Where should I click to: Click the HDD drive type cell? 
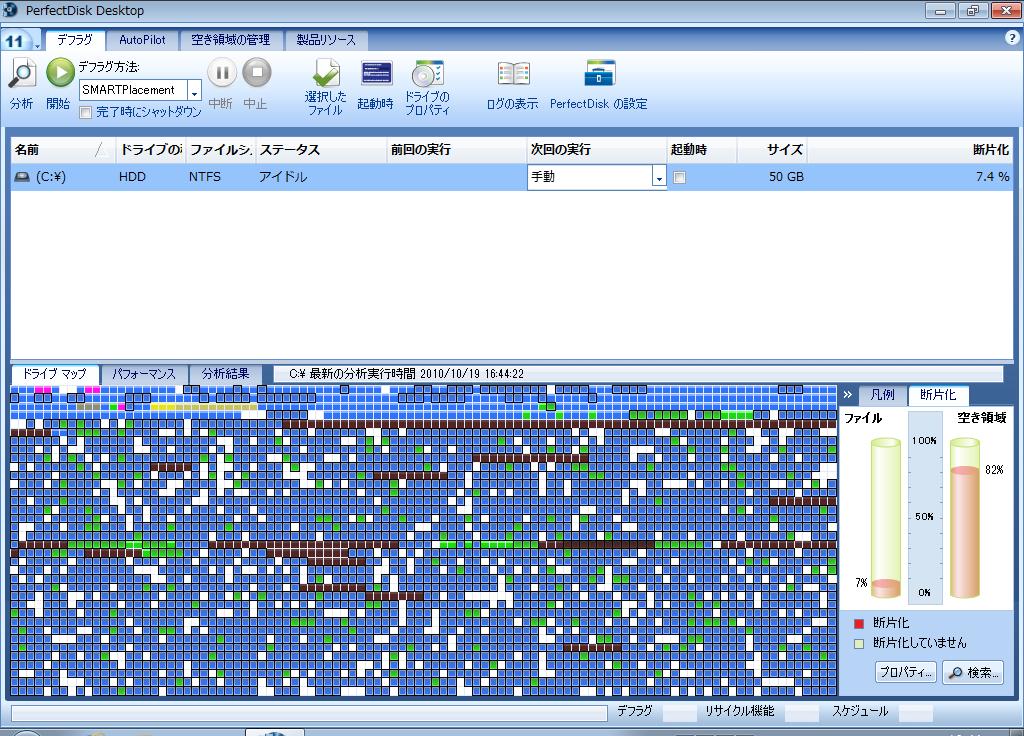point(132,177)
